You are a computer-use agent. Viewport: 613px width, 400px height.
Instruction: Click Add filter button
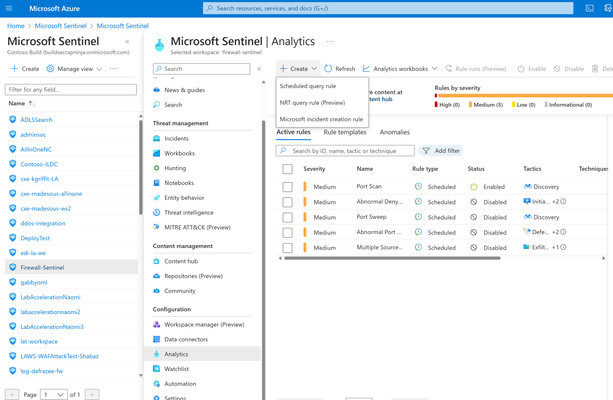441,151
